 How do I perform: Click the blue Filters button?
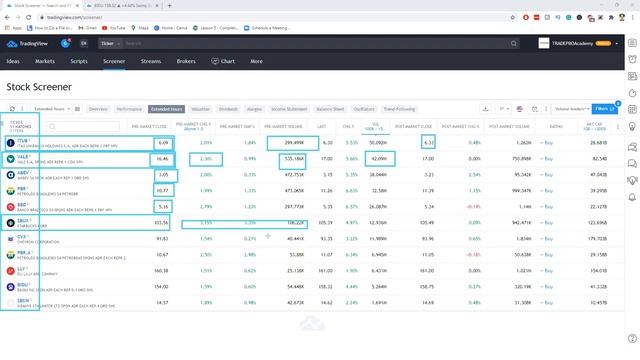(604, 109)
